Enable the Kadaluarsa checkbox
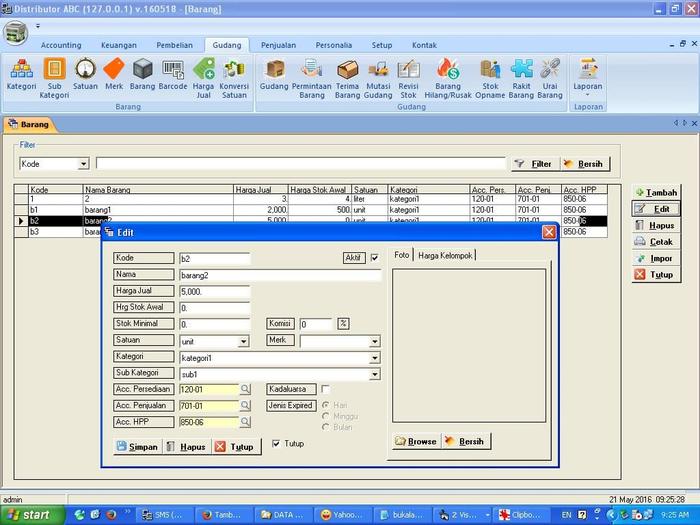 (325, 389)
